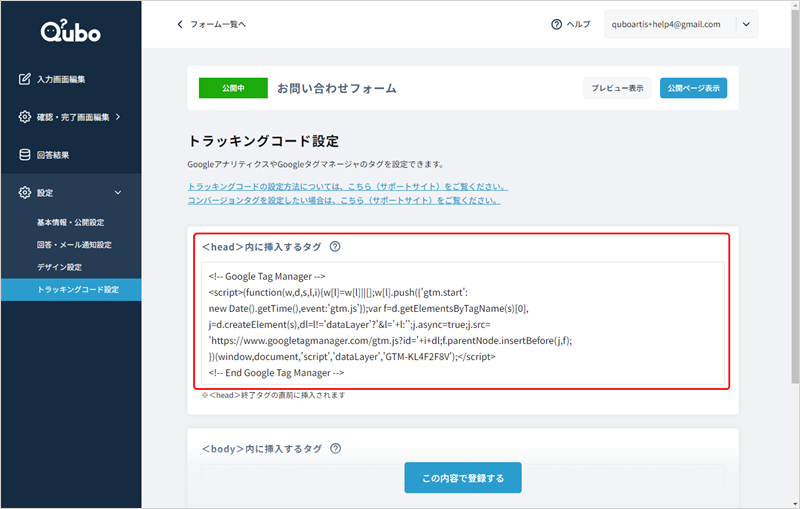This screenshot has width=800, height=509.
Task: Click the Qubo logo
Action: pyautogui.click(x=70, y=32)
